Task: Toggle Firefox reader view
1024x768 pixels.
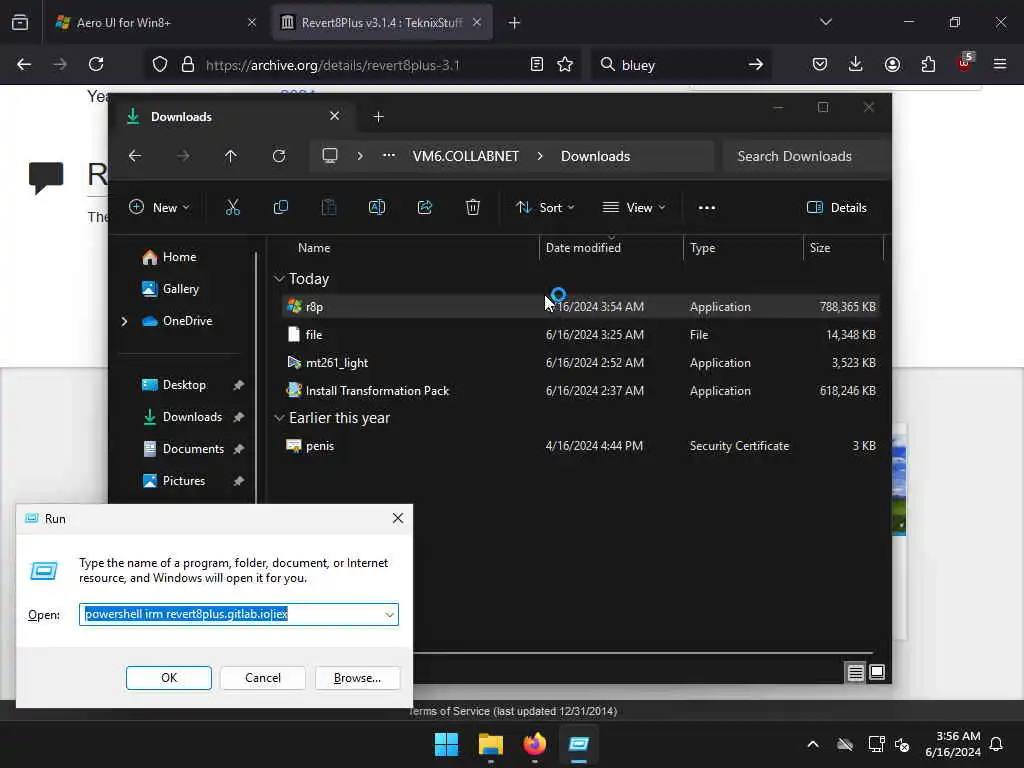Action: [x=537, y=64]
